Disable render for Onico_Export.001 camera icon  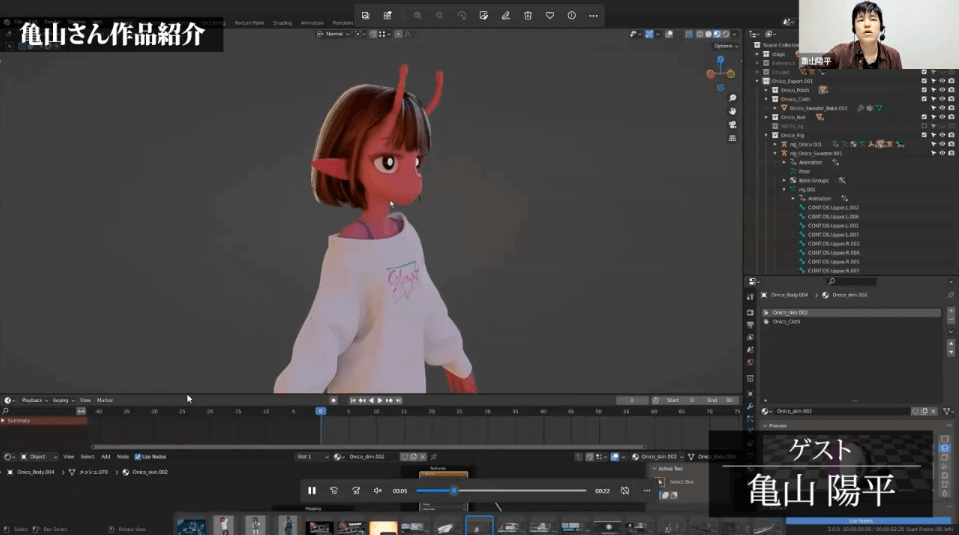point(951,81)
